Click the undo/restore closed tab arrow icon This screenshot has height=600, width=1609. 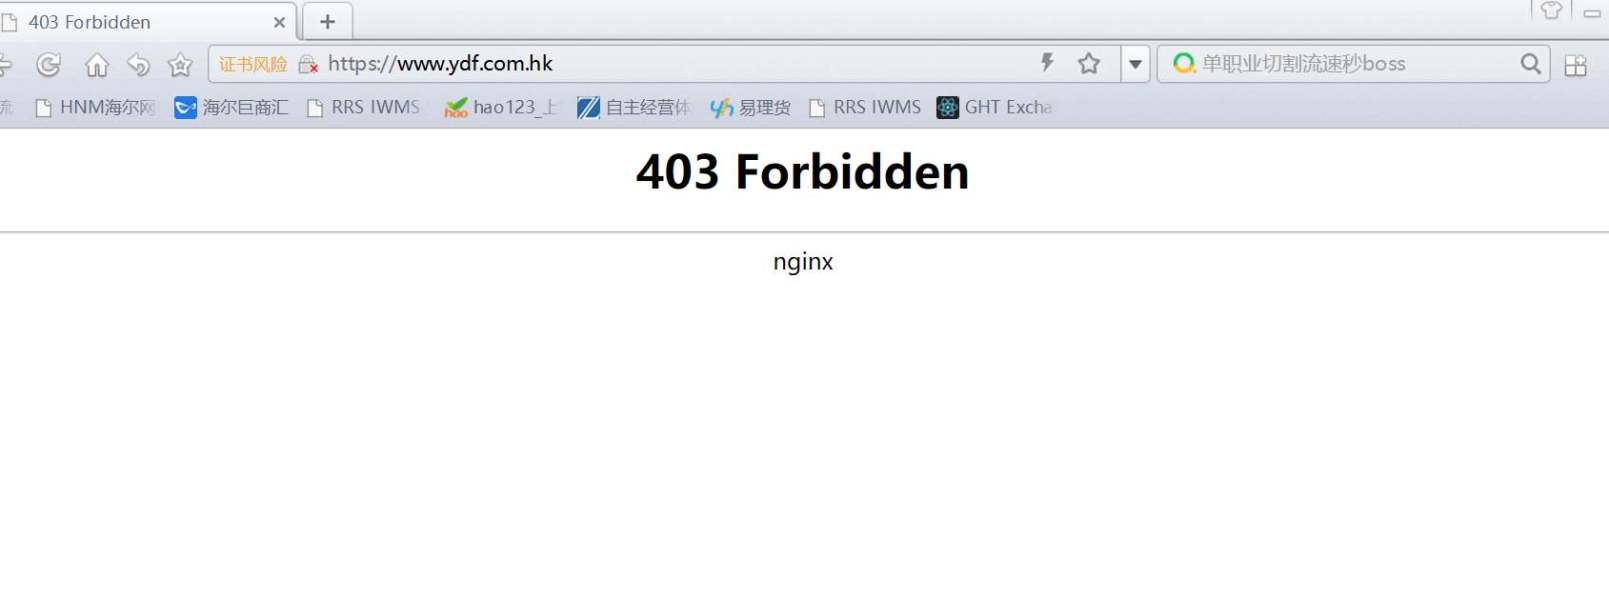coord(138,65)
